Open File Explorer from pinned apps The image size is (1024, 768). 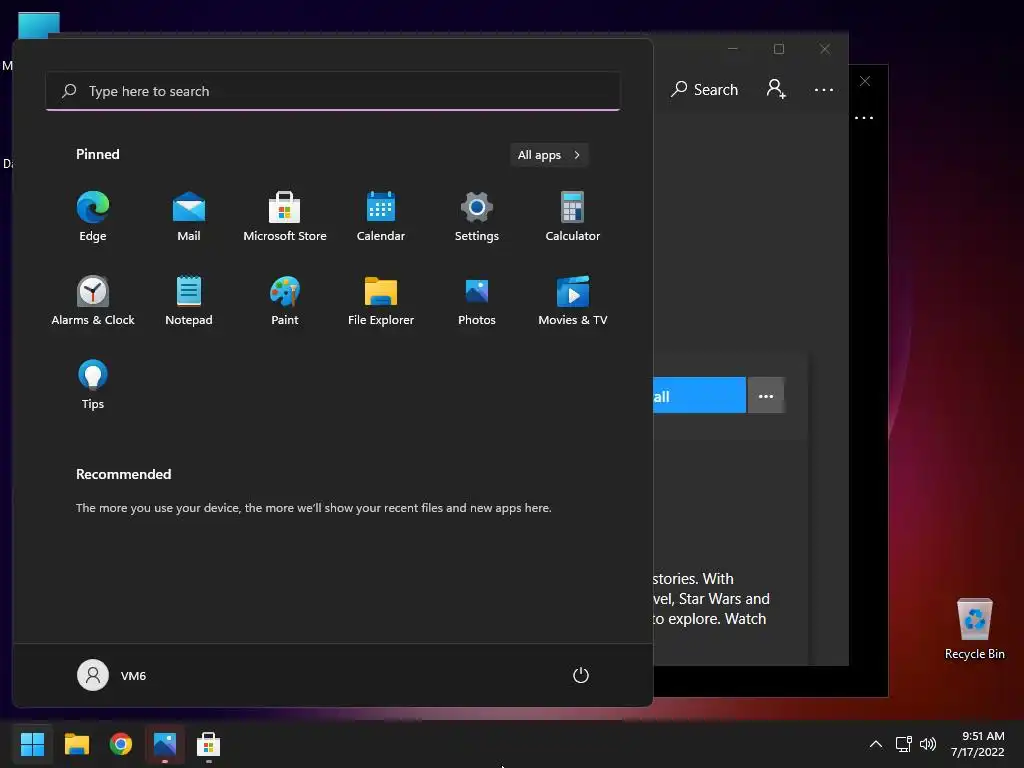[x=381, y=301]
